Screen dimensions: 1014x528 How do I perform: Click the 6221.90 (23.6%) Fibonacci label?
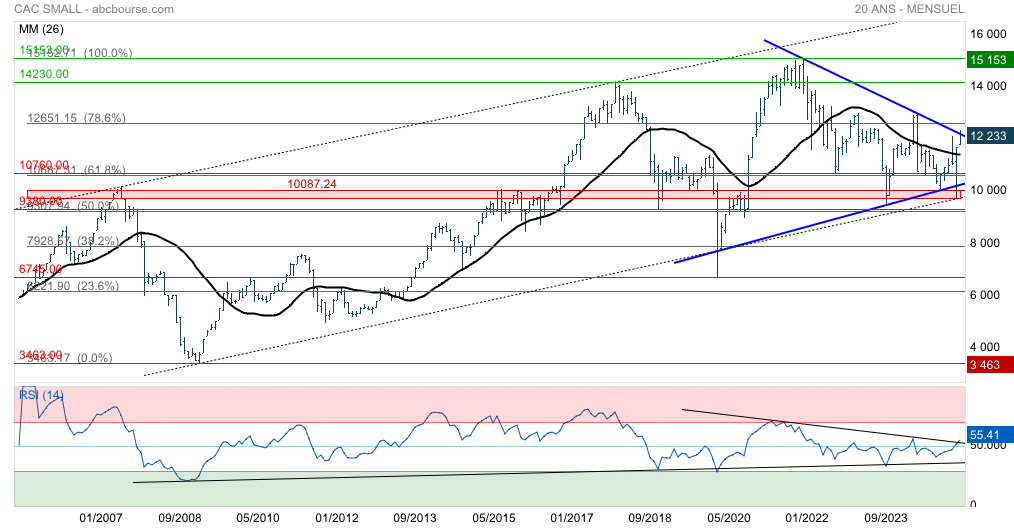click(73, 286)
